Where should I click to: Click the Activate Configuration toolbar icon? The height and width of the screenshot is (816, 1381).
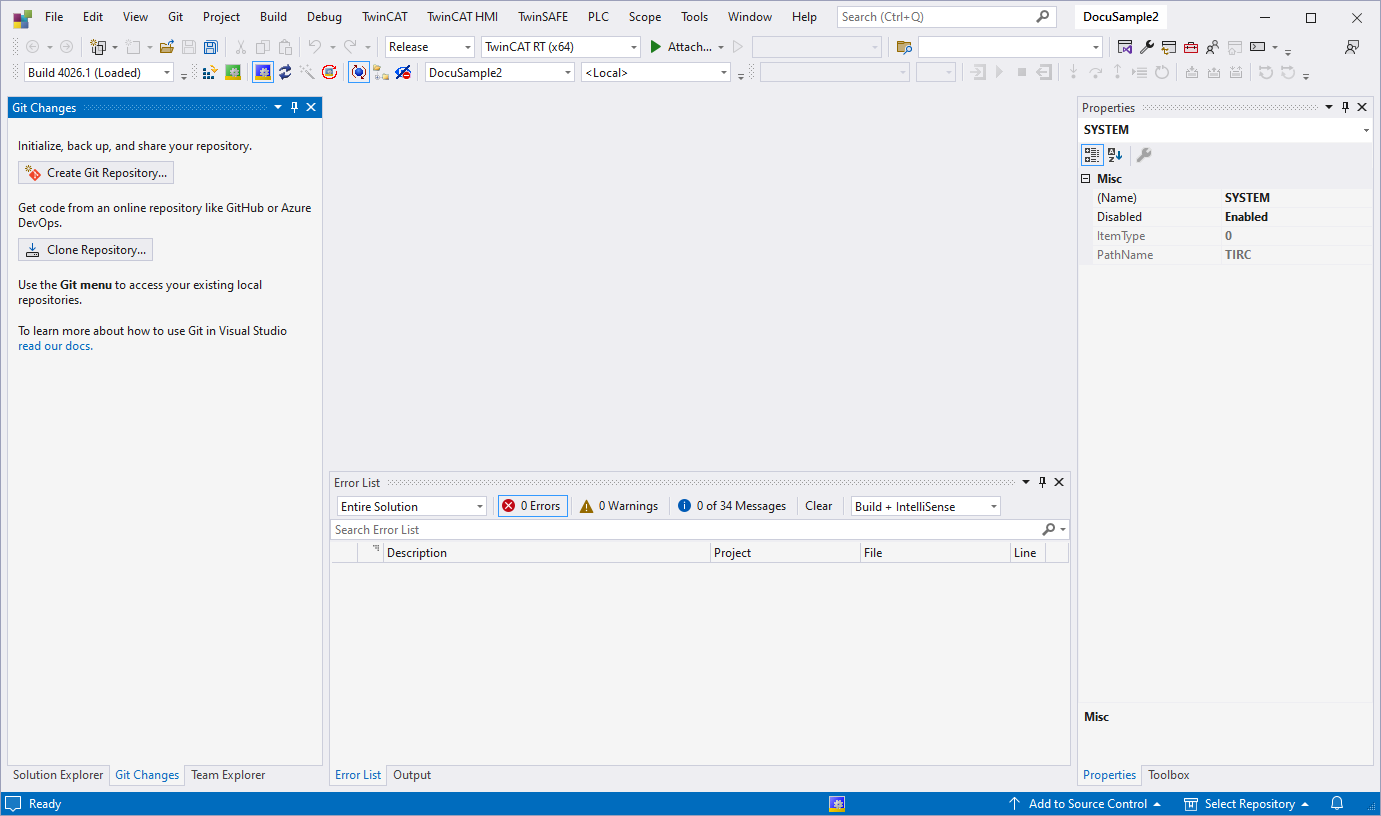[209, 72]
